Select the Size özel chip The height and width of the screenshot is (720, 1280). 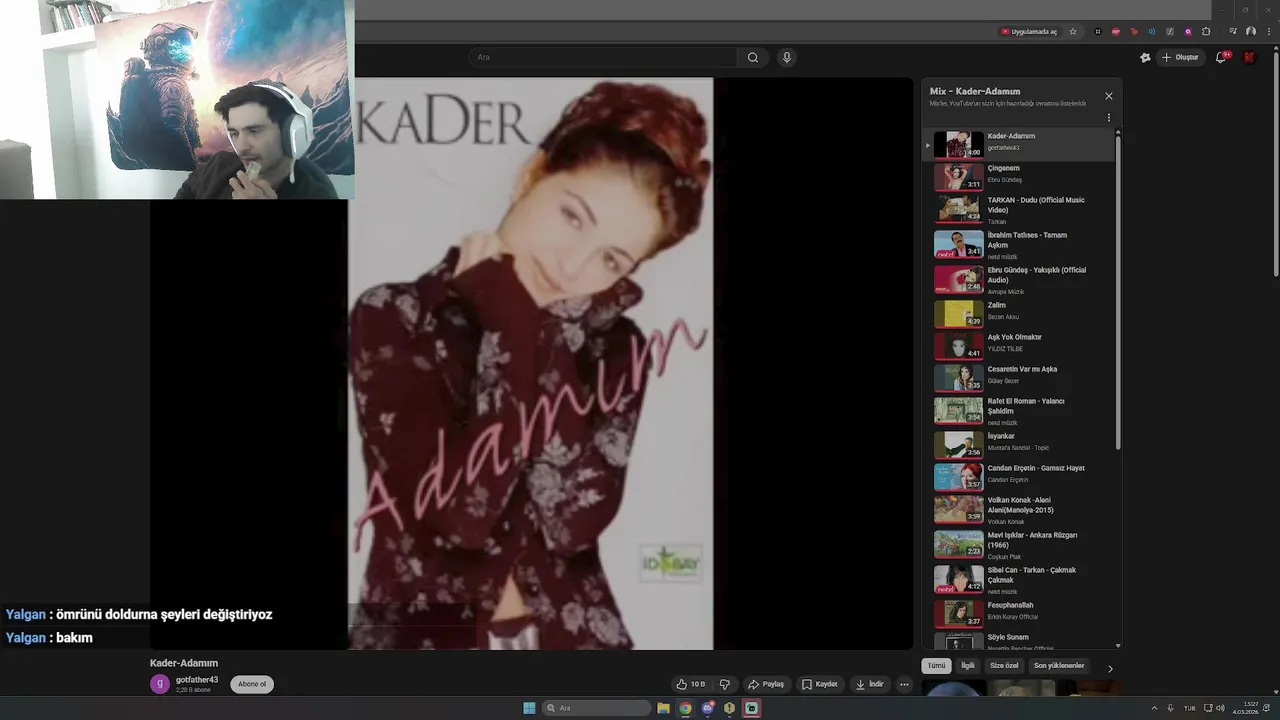click(x=1004, y=665)
